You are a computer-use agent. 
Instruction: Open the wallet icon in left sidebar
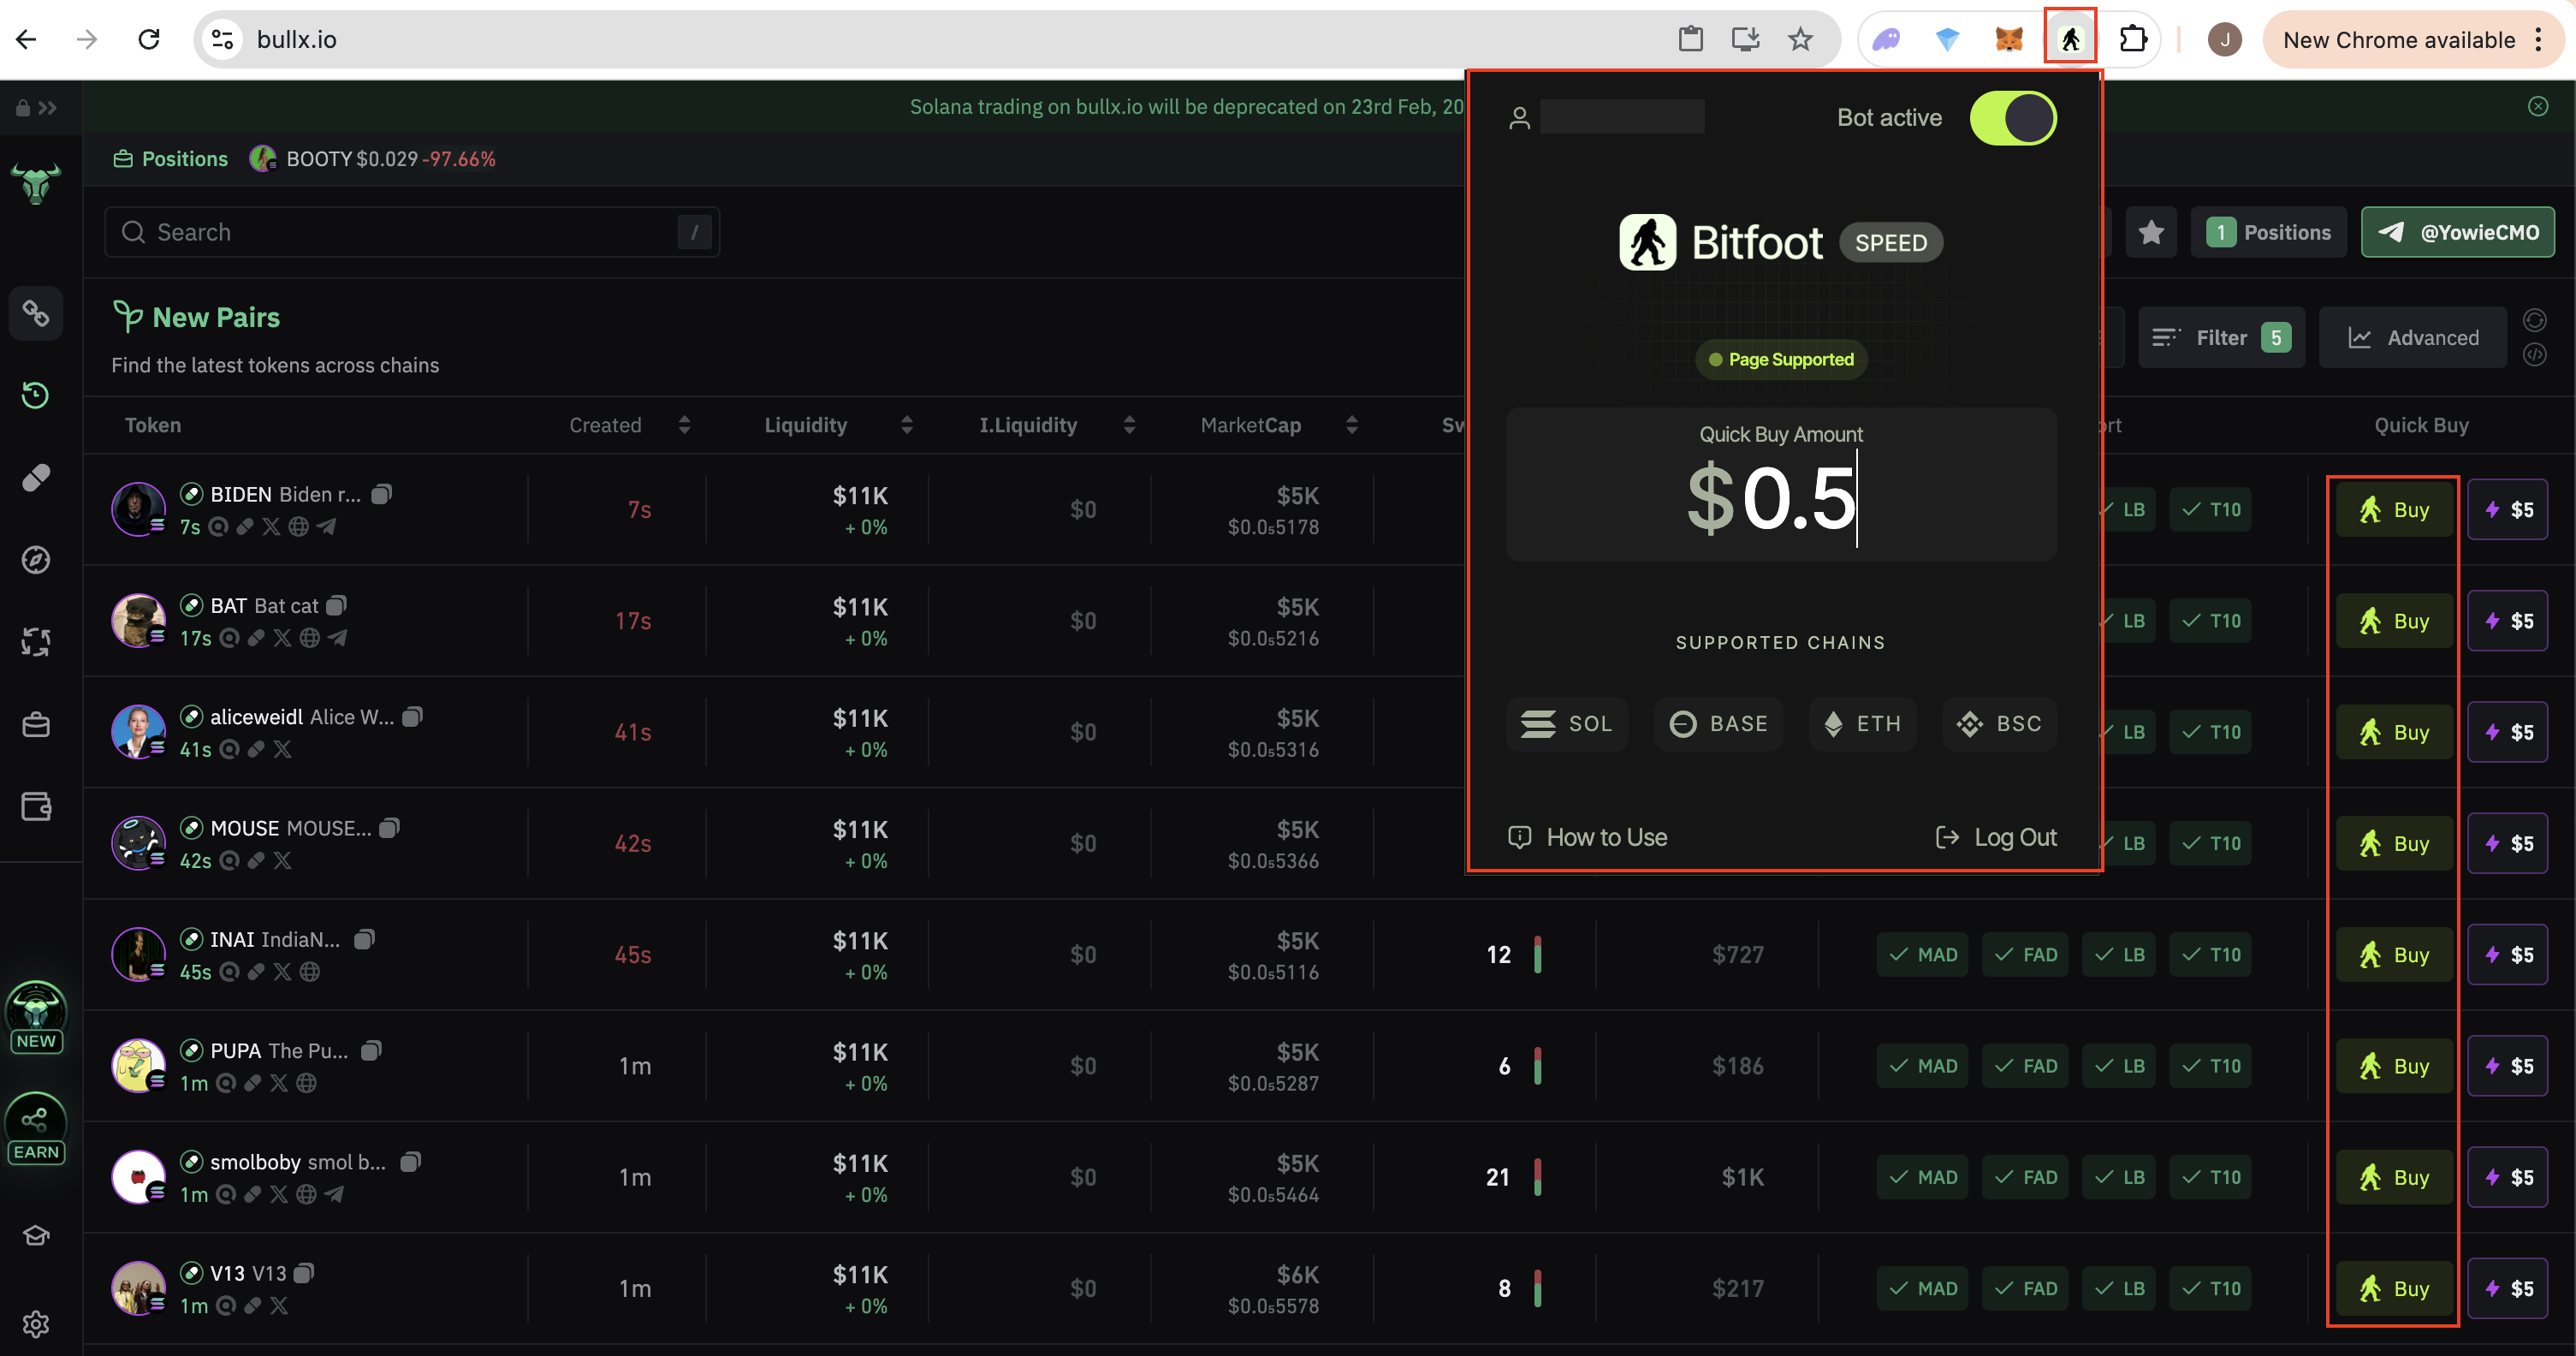(36, 806)
